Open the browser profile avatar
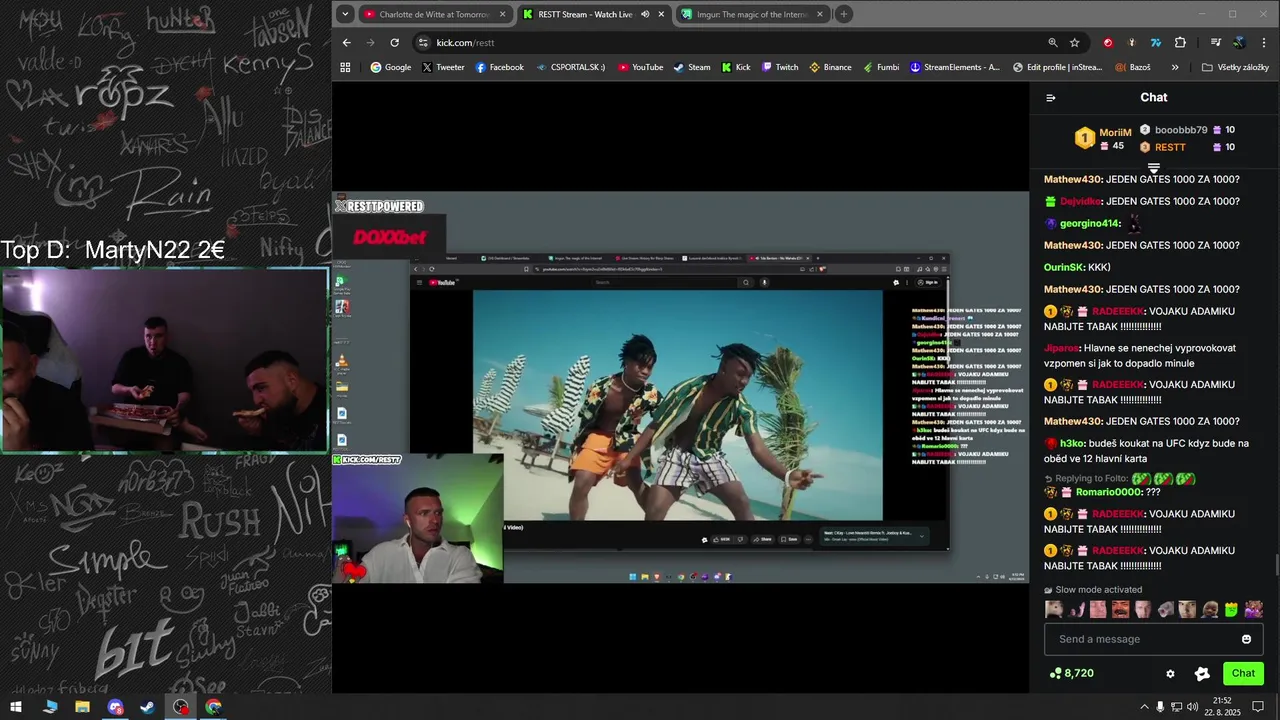This screenshot has width=1280, height=720. 1239,43
